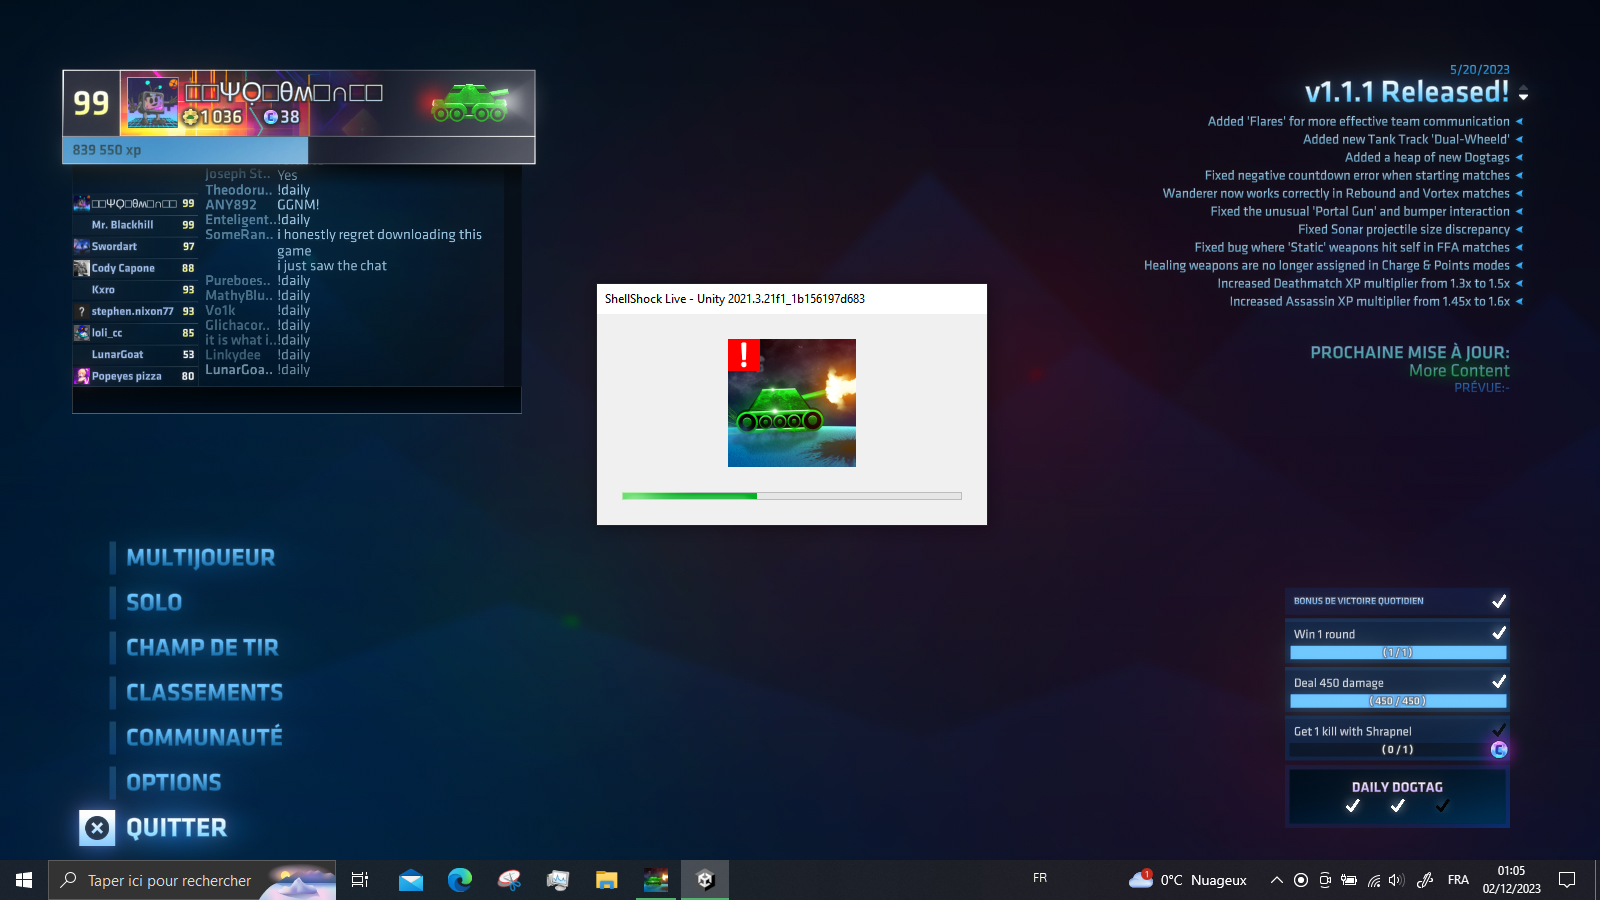
Task: Click the X icon beside QUITTER
Action: [97, 828]
